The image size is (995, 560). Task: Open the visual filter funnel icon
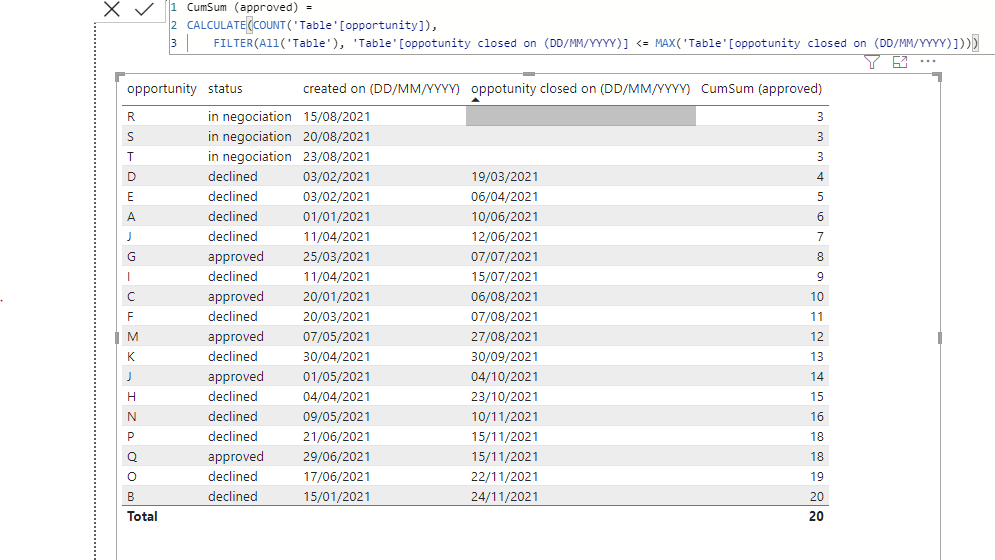[872, 62]
